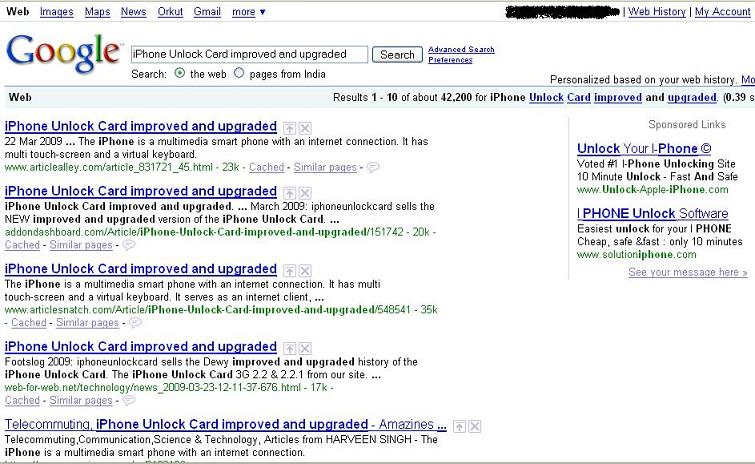View Similar pages for web-for-web.net result
This screenshot has width=755, height=464.
[x=81, y=400]
